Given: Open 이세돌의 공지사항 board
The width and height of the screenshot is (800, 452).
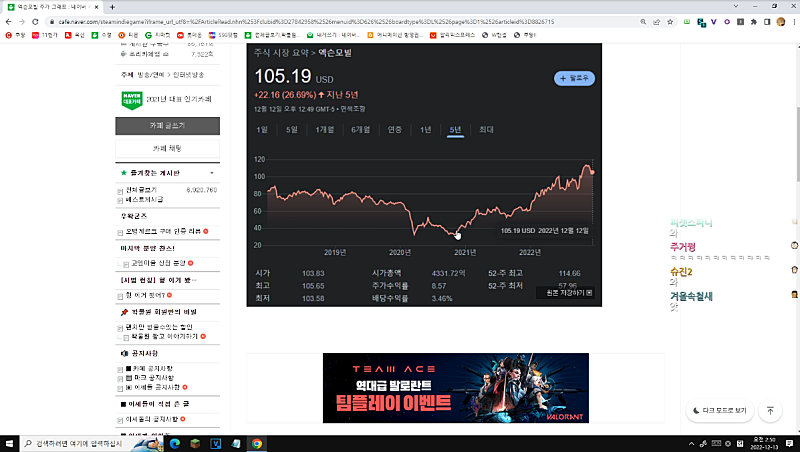Looking at the screenshot, I should (152, 419).
